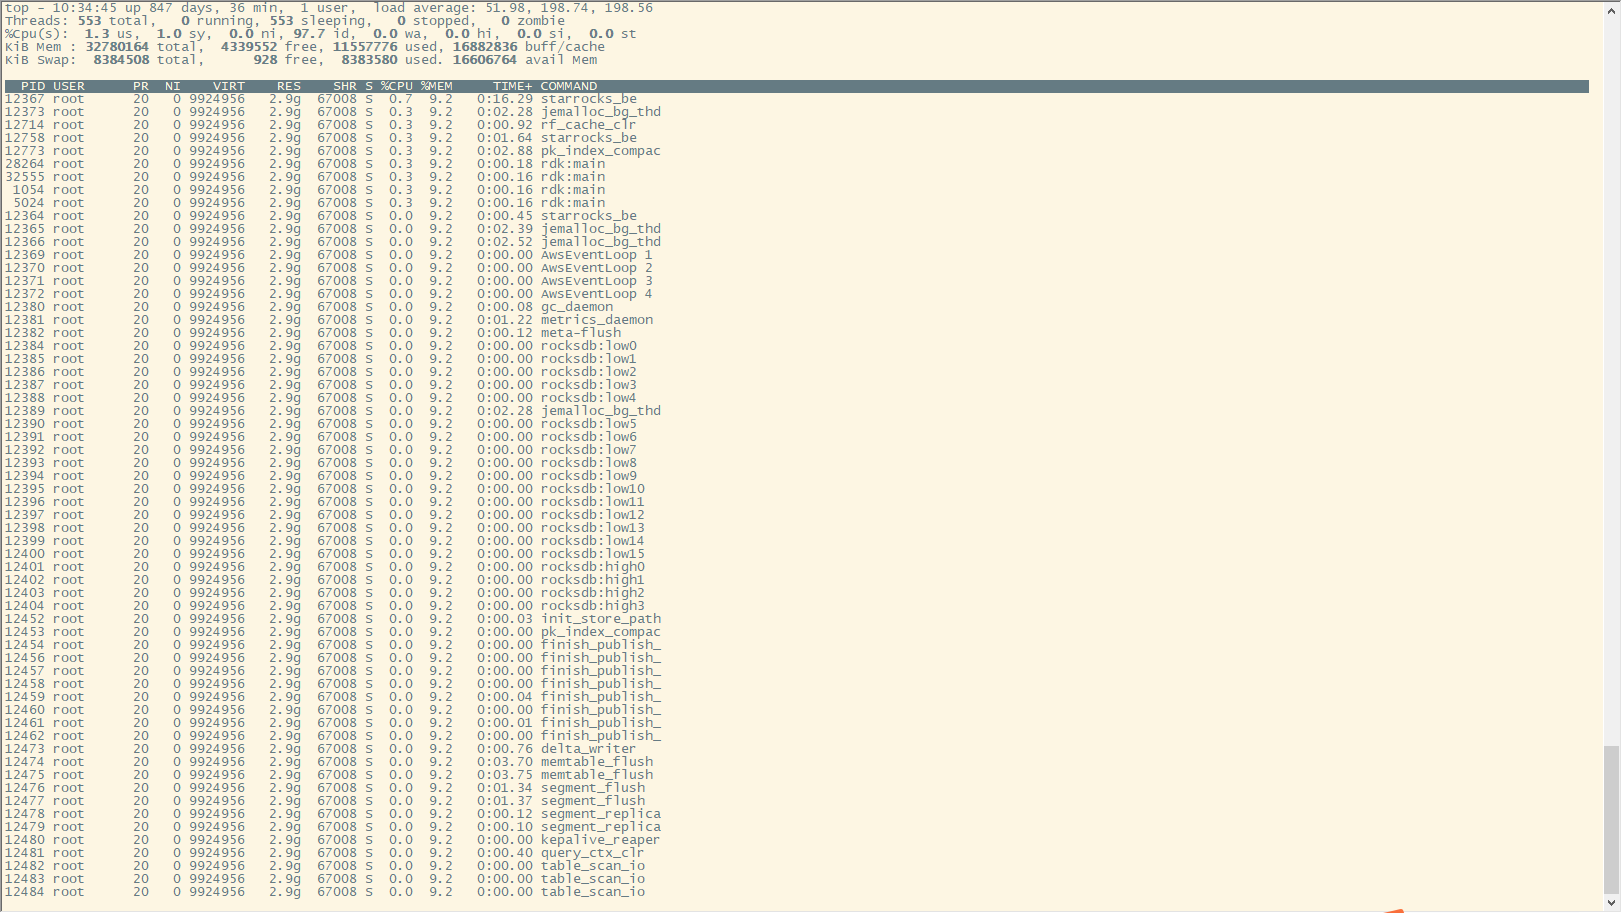Click the avail Mem value 16606764
The height and width of the screenshot is (913, 1622).
click(x=485, y=60)
